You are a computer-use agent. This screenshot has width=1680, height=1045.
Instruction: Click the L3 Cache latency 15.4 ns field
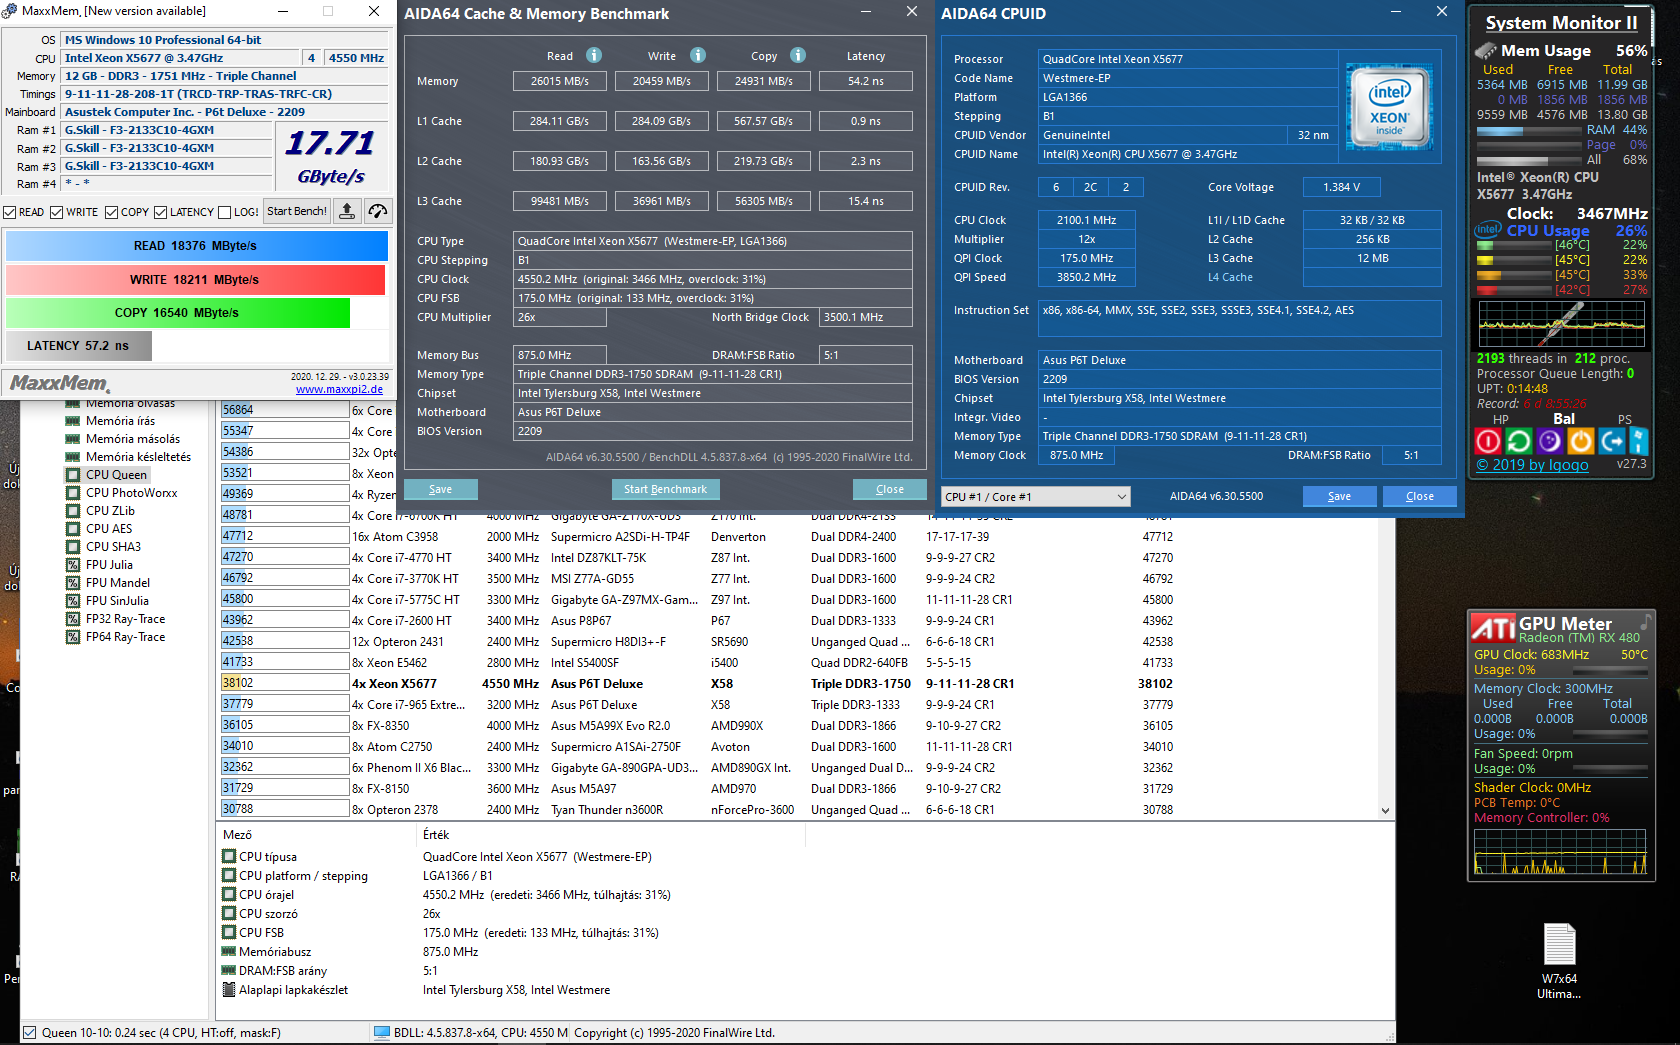[866, 201]
